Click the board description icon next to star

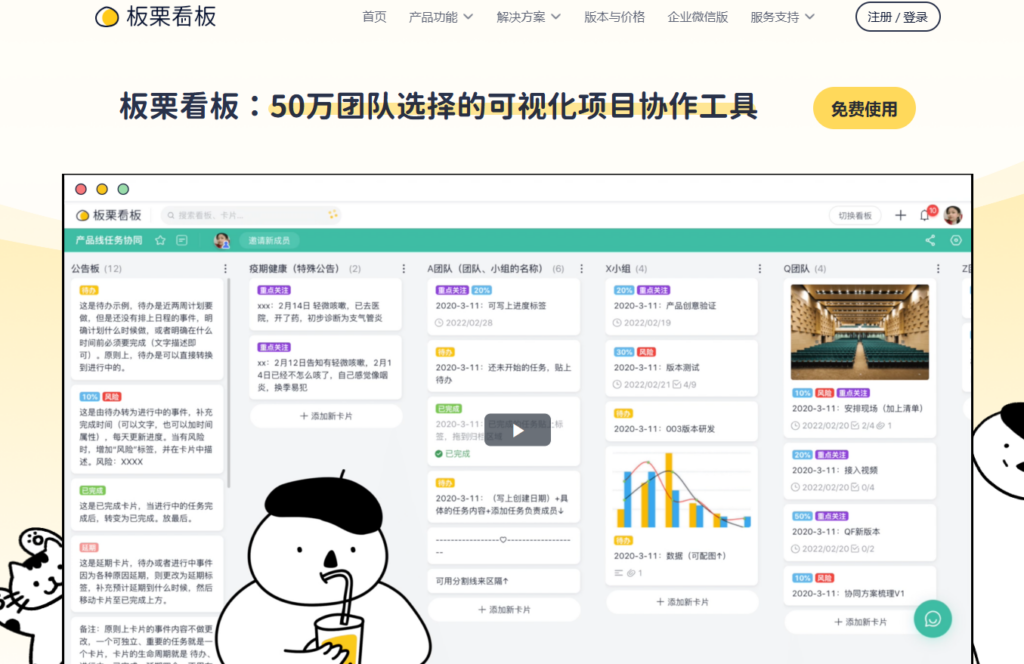tap(182, 240)
